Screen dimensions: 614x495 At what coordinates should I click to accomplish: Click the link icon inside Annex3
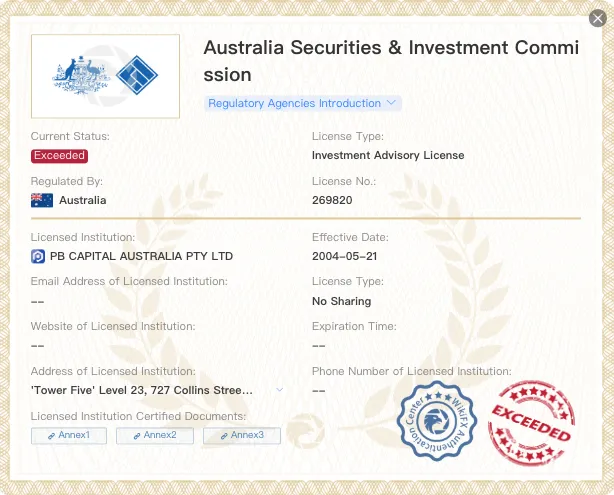click(x=224, y=436)
